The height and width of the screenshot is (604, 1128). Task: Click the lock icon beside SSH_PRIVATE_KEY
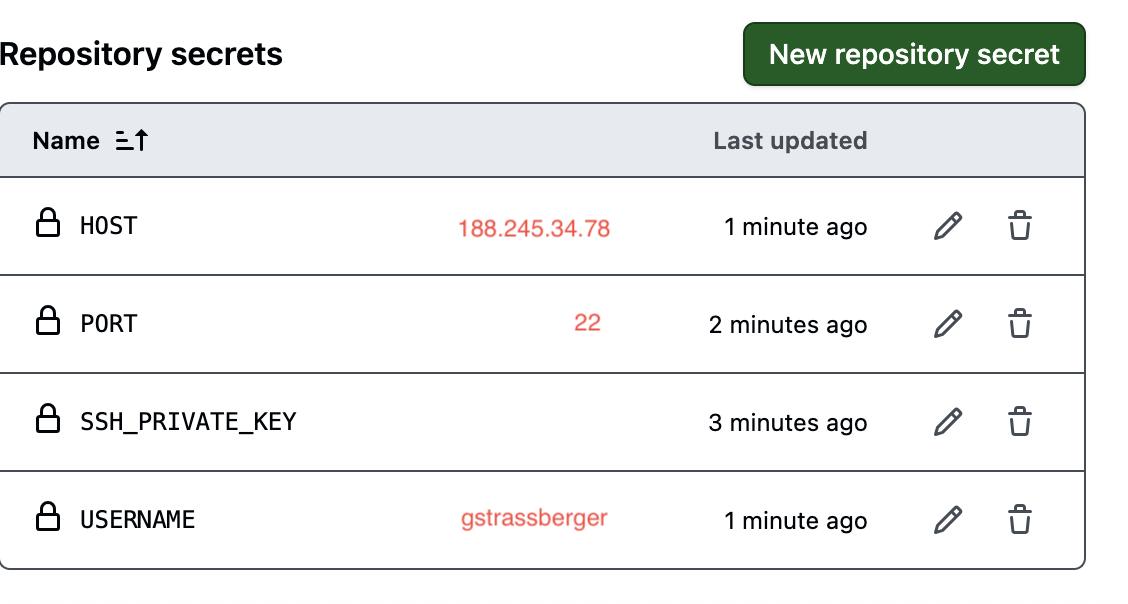(x=47, y=421)
